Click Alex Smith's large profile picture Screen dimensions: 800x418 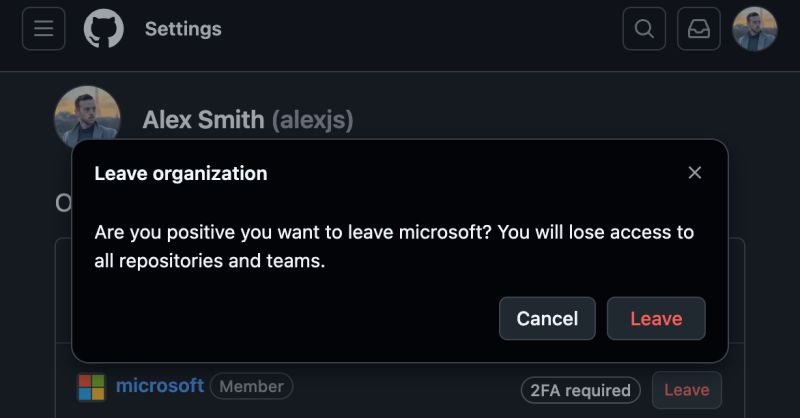click(x=87, y=115)
